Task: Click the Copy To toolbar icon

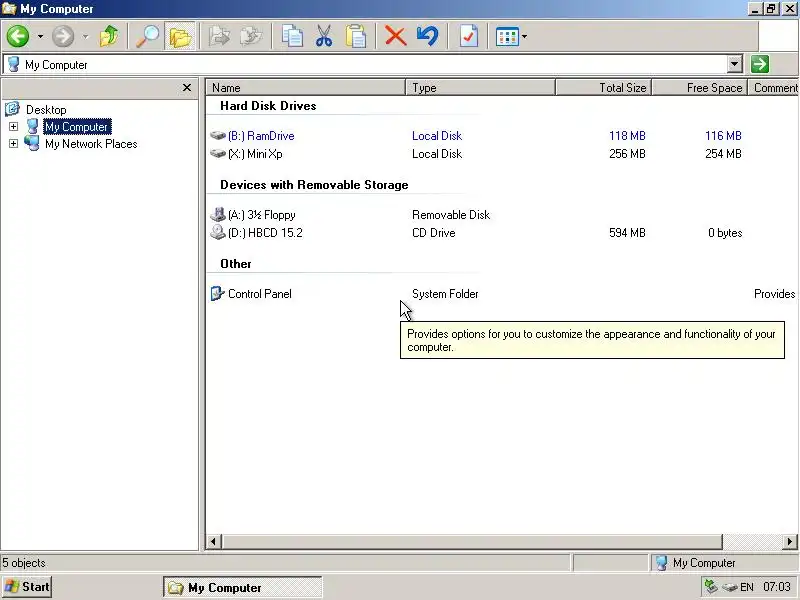Action: click(x=251, y=36)
